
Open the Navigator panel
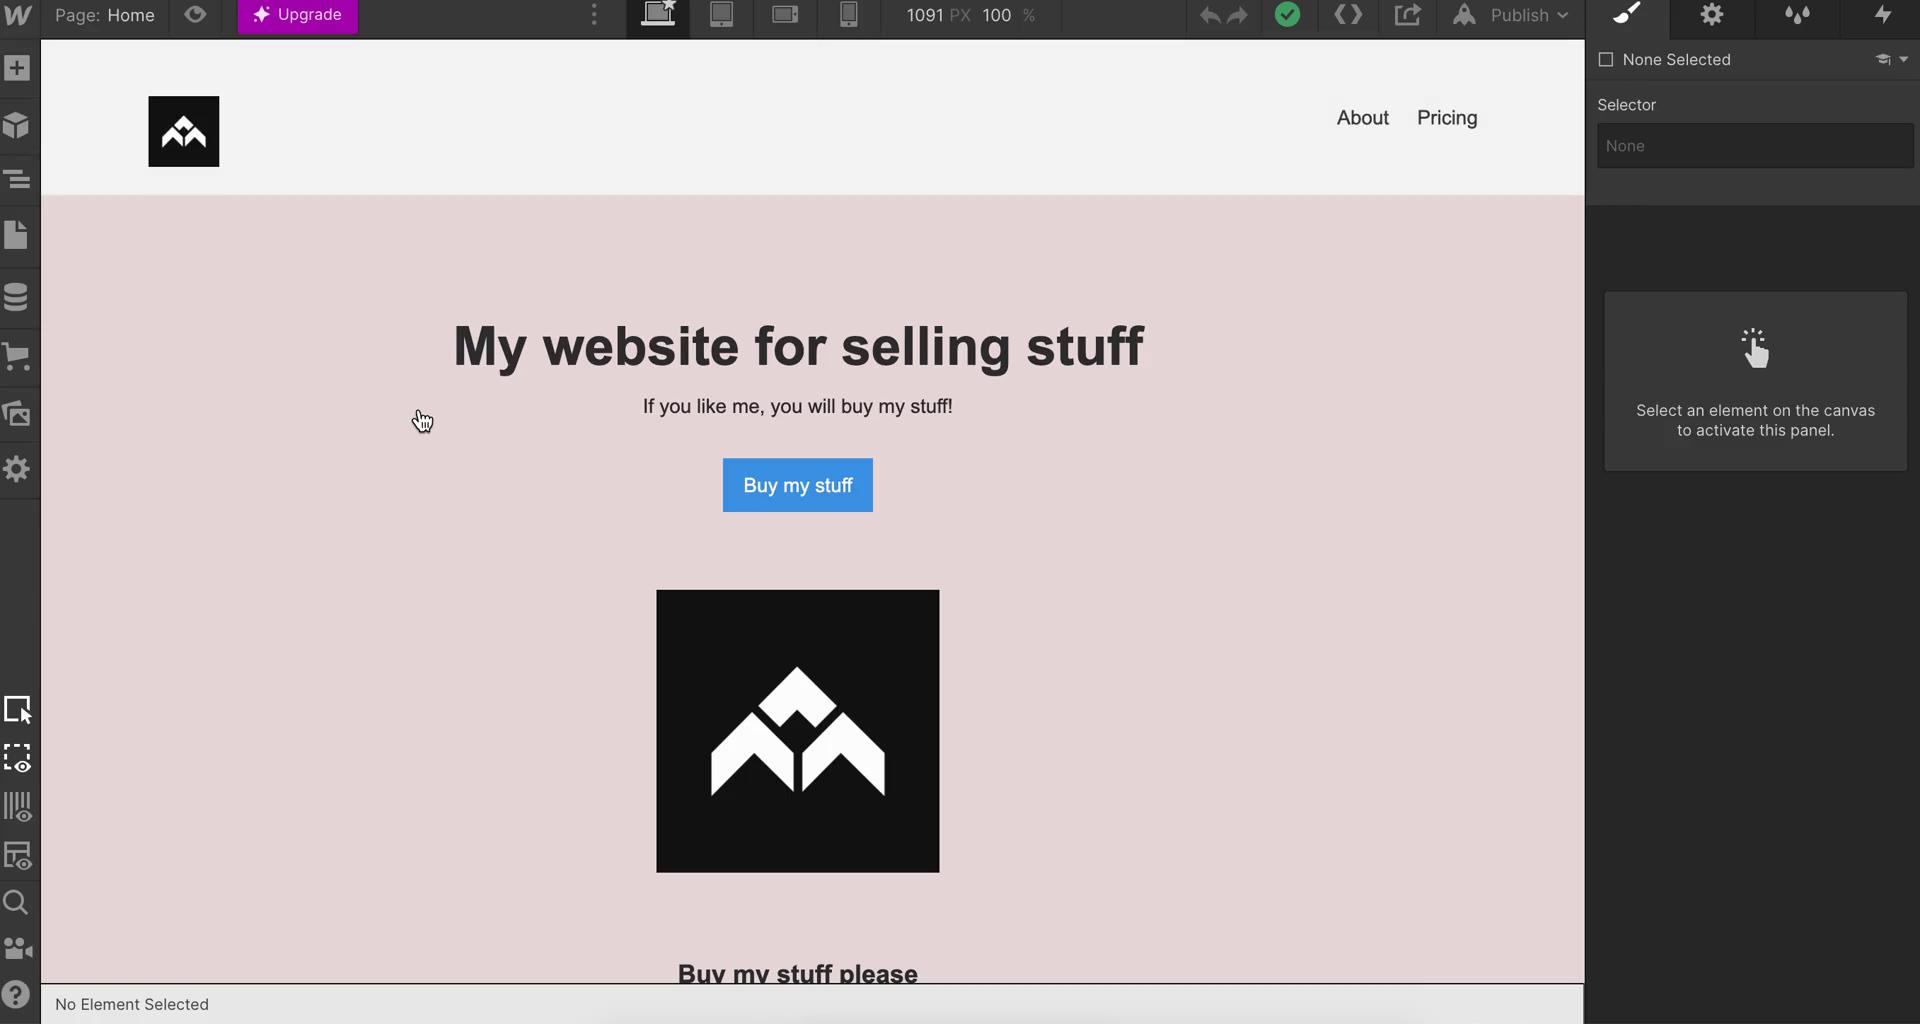(17, 180)
